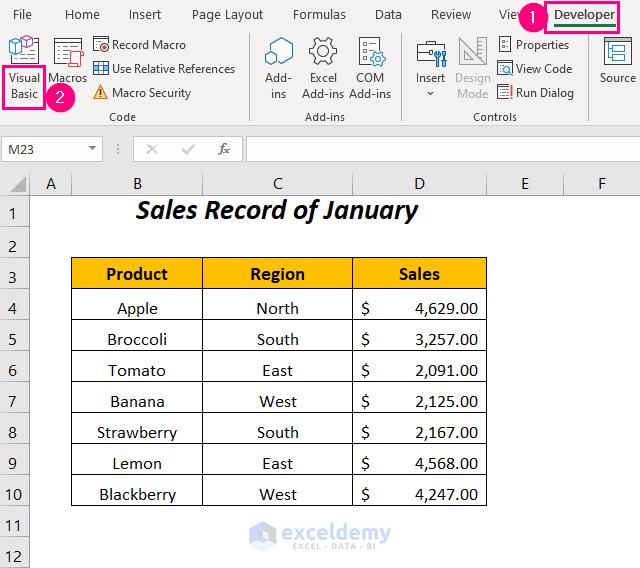Open the Page Layout tab

[227, 15]
